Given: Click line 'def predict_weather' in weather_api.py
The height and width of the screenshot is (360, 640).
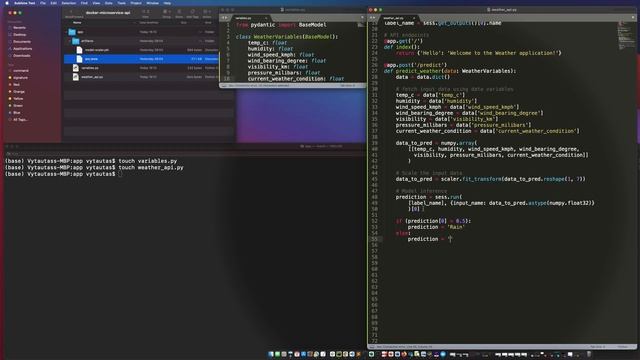Looking at the screenshot, I should pyautogui.click(x=450, y=71).
